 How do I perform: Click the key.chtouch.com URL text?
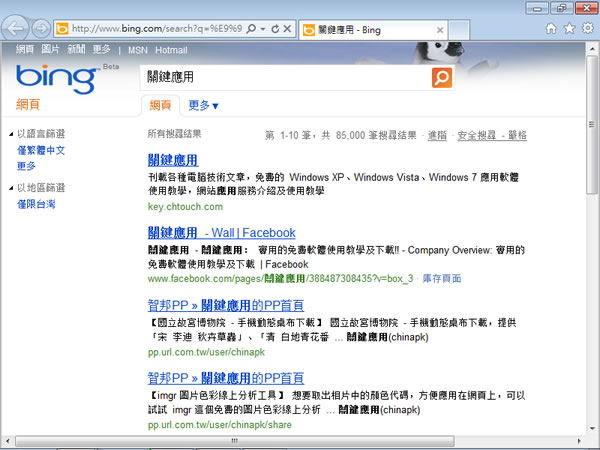(x=185, y=207)
